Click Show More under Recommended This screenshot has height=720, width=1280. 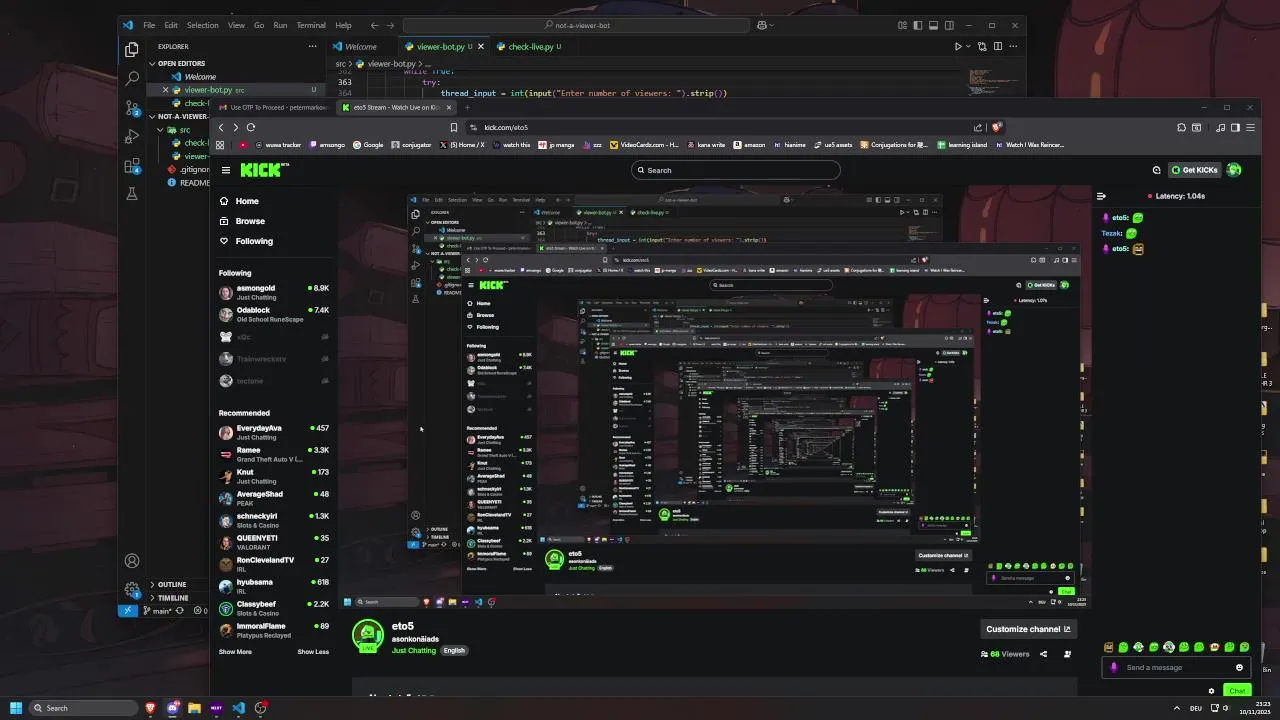pyautogui.click(x=235, y=652)
